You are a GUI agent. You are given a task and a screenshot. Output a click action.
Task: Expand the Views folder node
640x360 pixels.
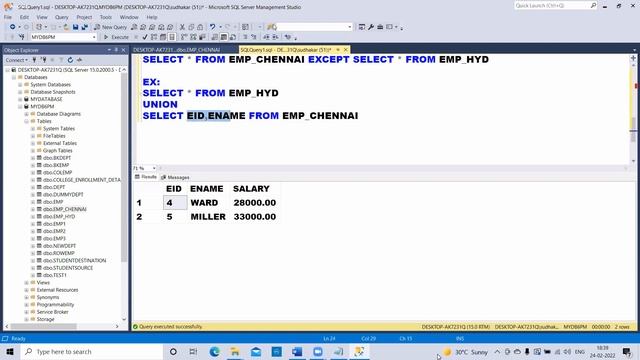pos(27,282)
